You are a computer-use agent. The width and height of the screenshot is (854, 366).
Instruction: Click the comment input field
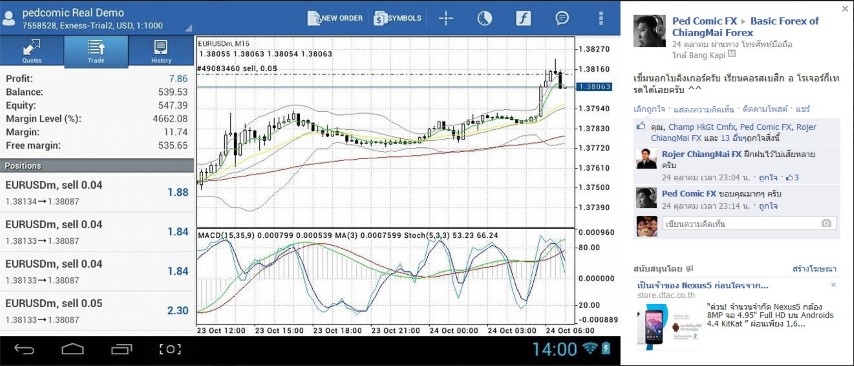pyautogui.click(x=740, y=224)
